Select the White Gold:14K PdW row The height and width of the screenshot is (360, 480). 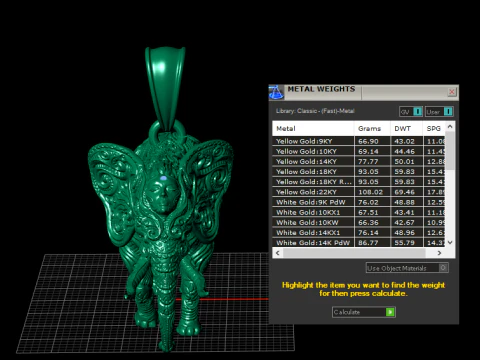click(359, 243)
